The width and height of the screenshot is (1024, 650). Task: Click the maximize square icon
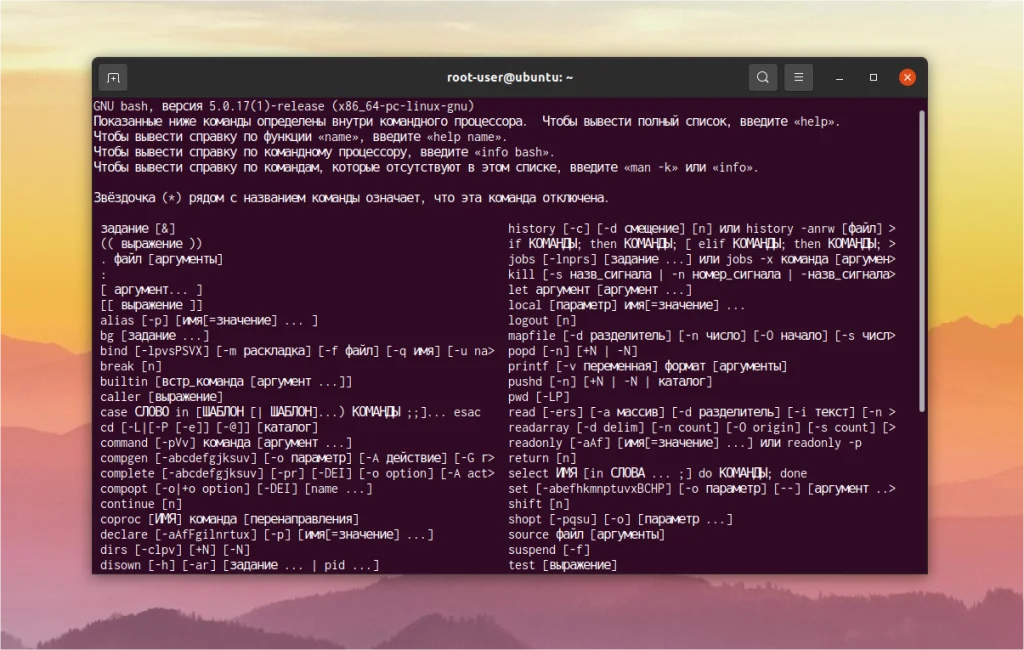coord(873,77)
